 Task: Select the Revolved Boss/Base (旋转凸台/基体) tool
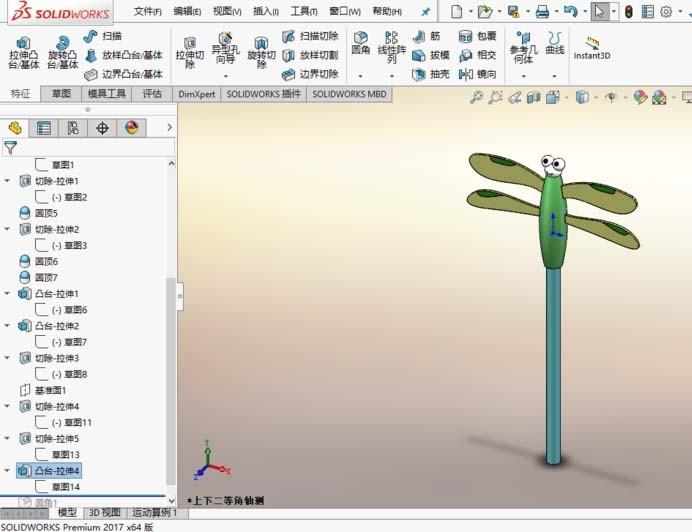click(x=62, y=53)
